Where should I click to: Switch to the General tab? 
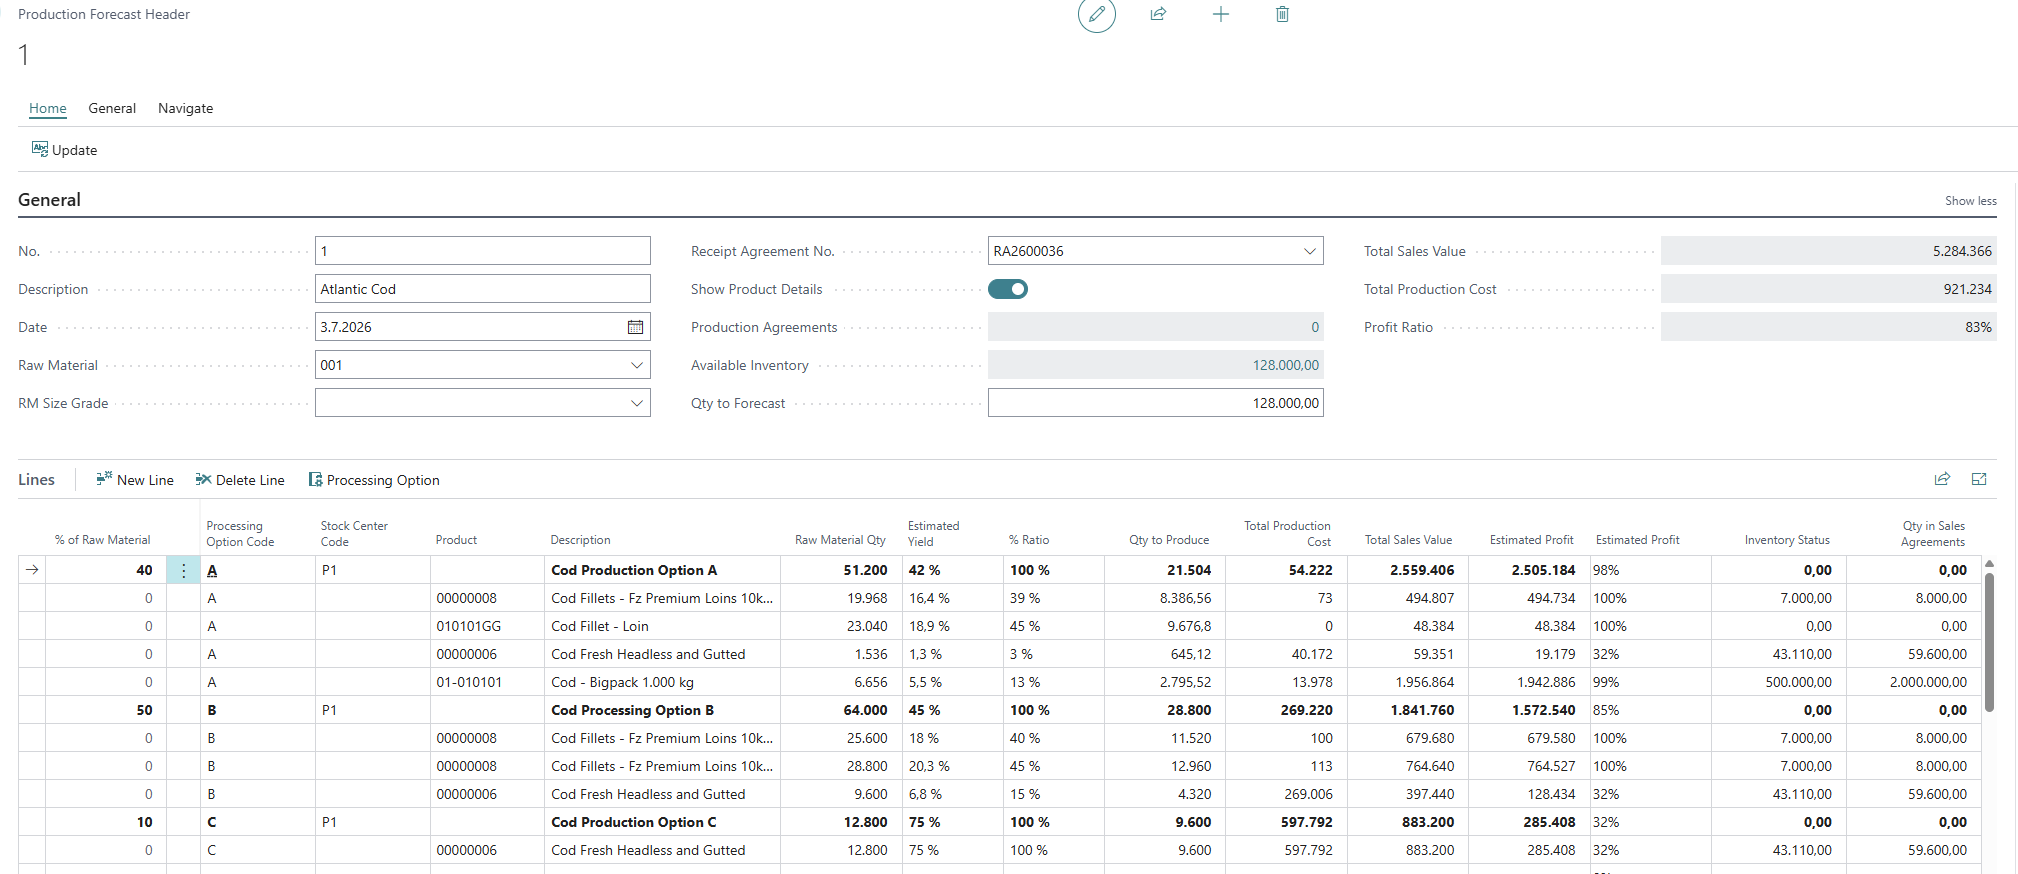click(x=112, y=108)
